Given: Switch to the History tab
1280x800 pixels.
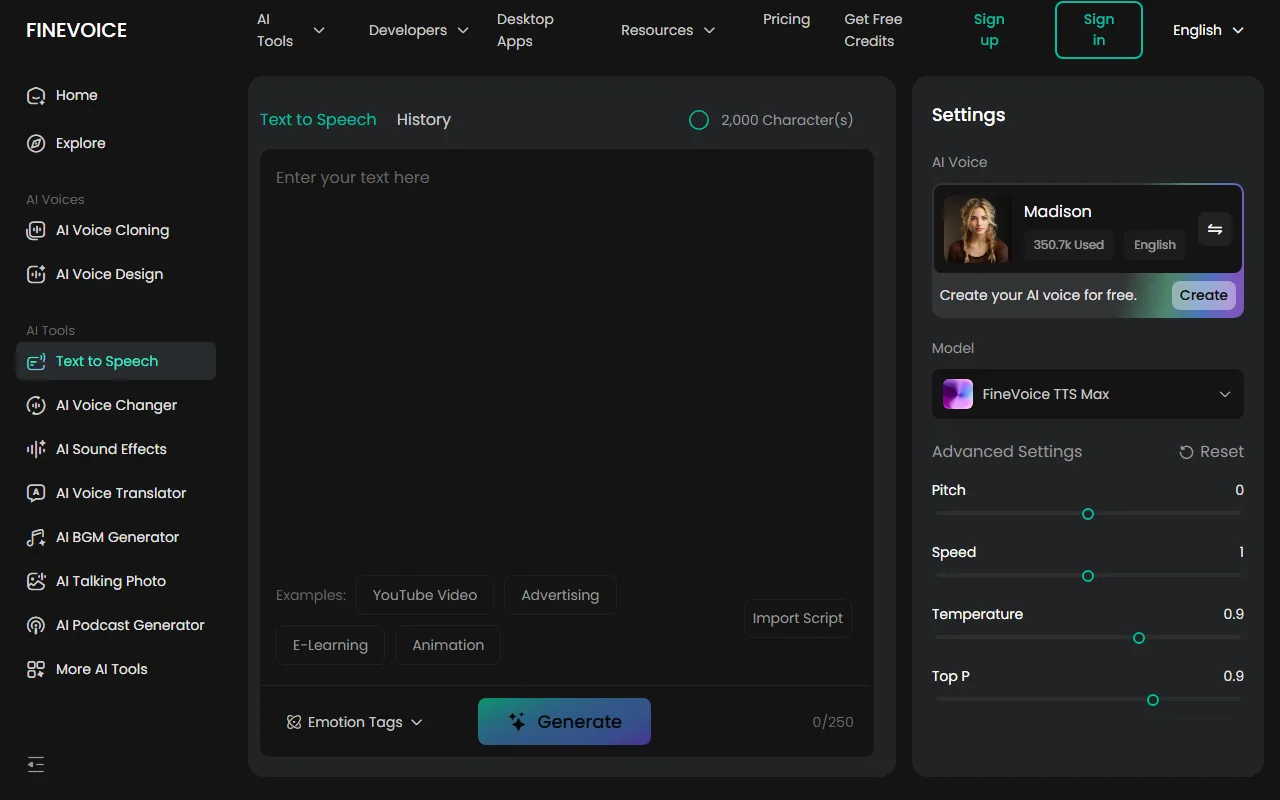Looking at the screenshot, I should tap(423, 119).
